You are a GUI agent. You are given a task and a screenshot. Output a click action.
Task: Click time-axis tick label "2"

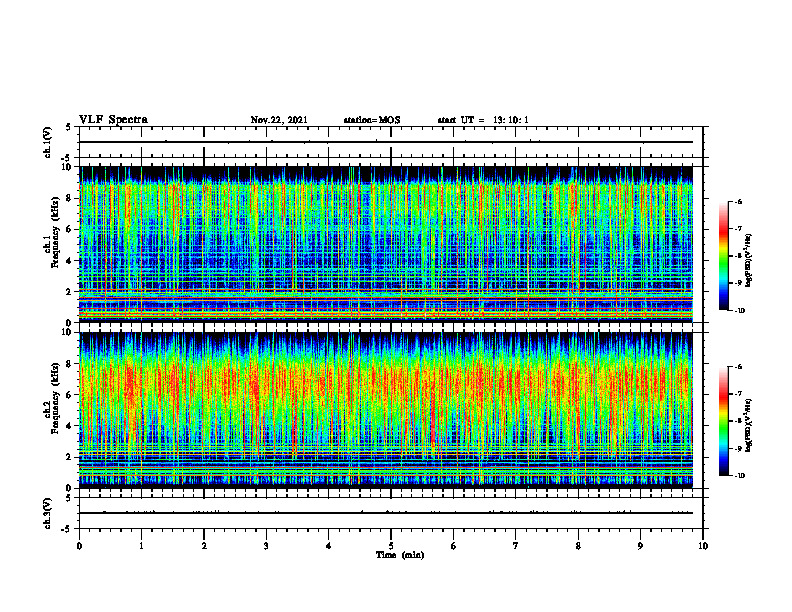pos(204,546)
